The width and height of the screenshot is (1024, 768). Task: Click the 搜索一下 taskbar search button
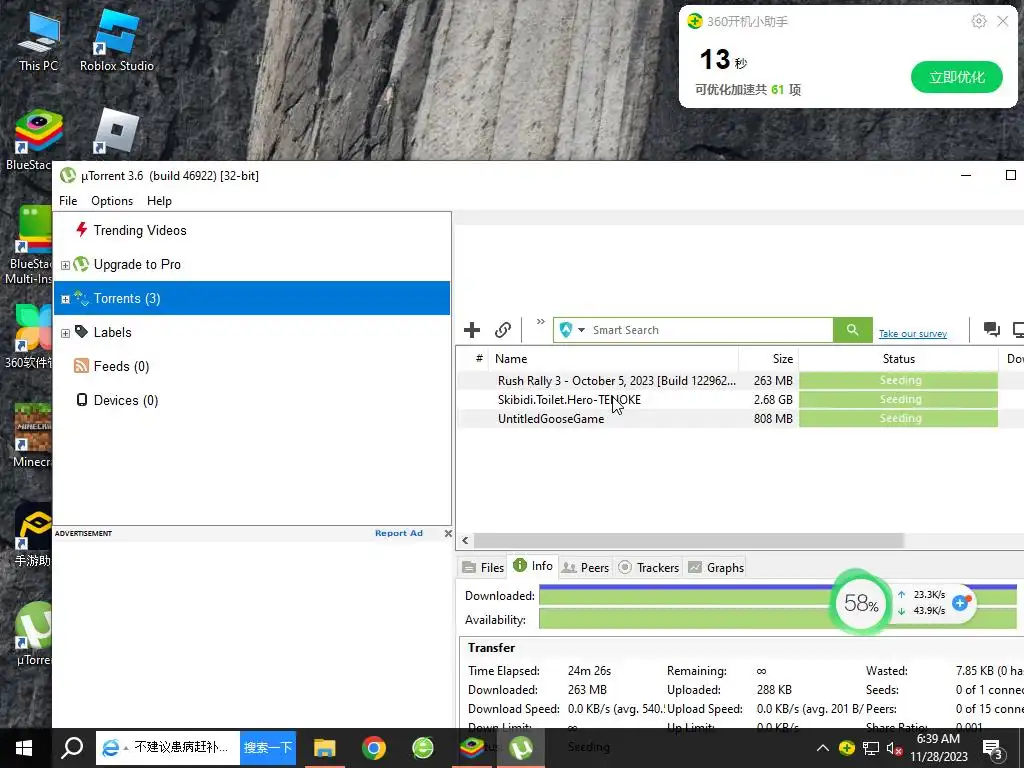click(x=268, y=748)
